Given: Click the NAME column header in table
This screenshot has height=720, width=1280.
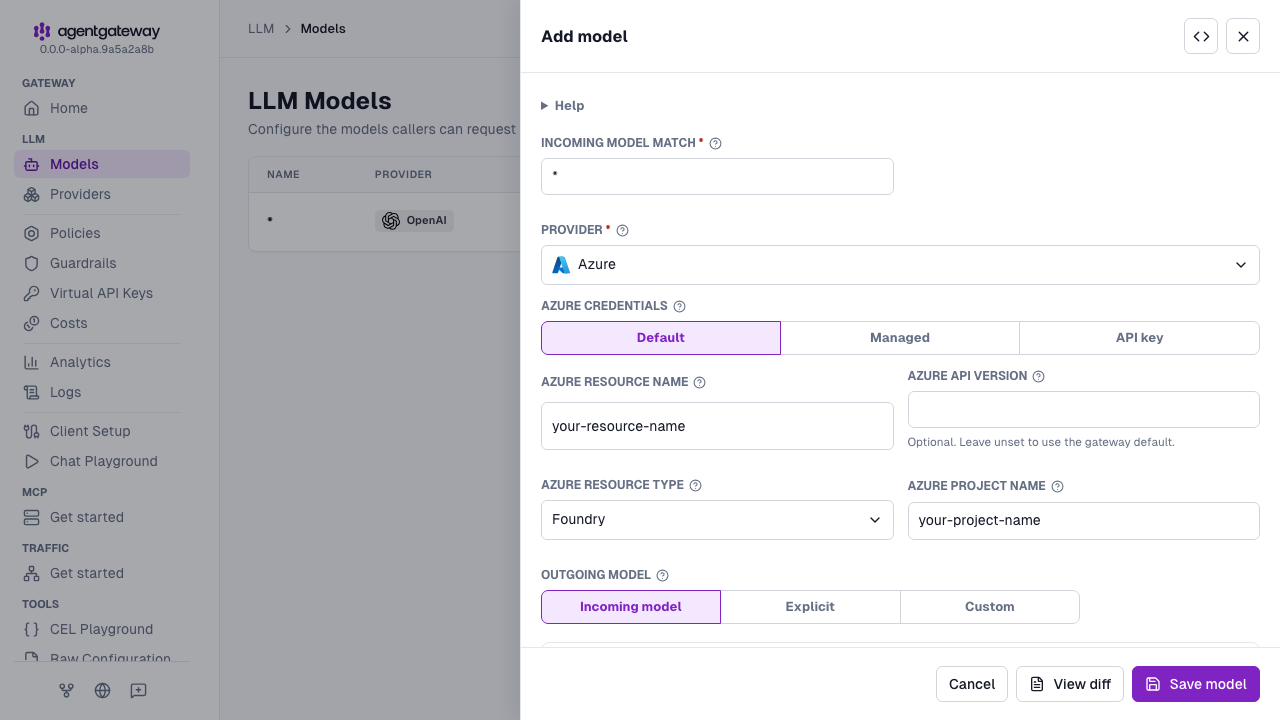Looking at the screenshot, I should click(x=283, y=174).
